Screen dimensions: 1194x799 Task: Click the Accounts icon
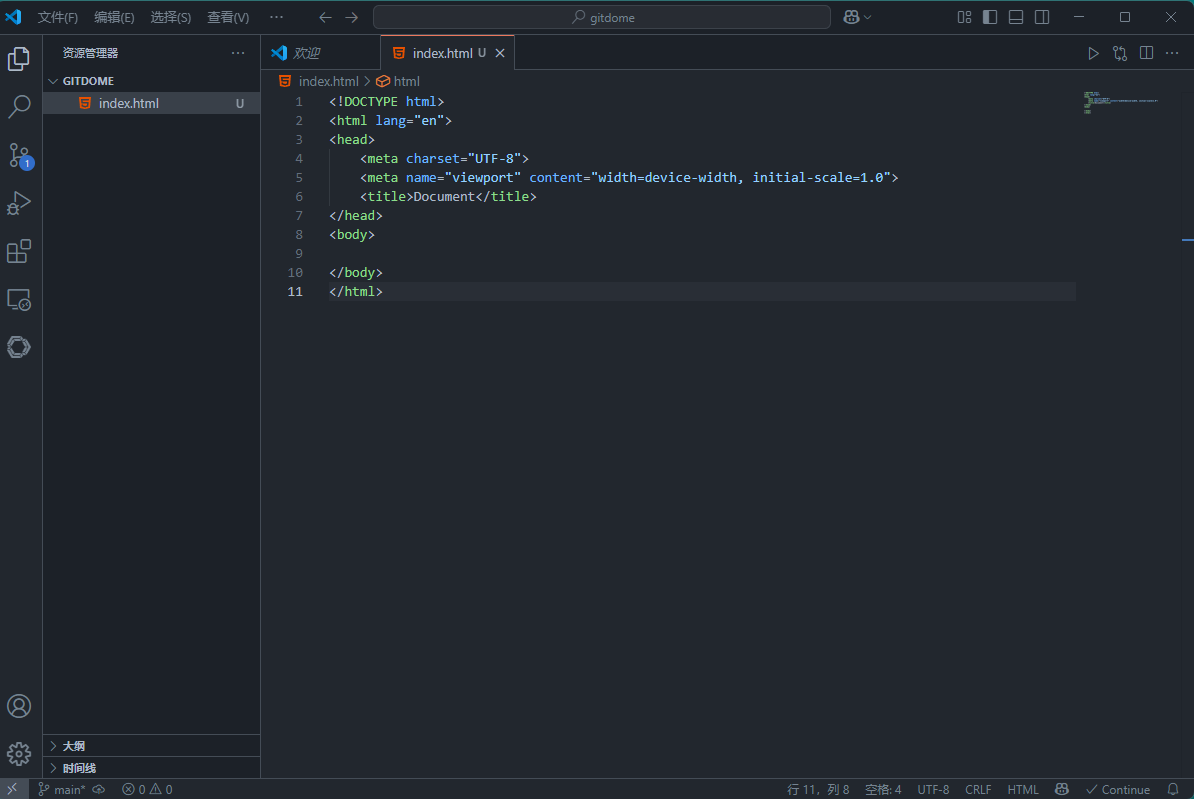[x=19, y=706]
